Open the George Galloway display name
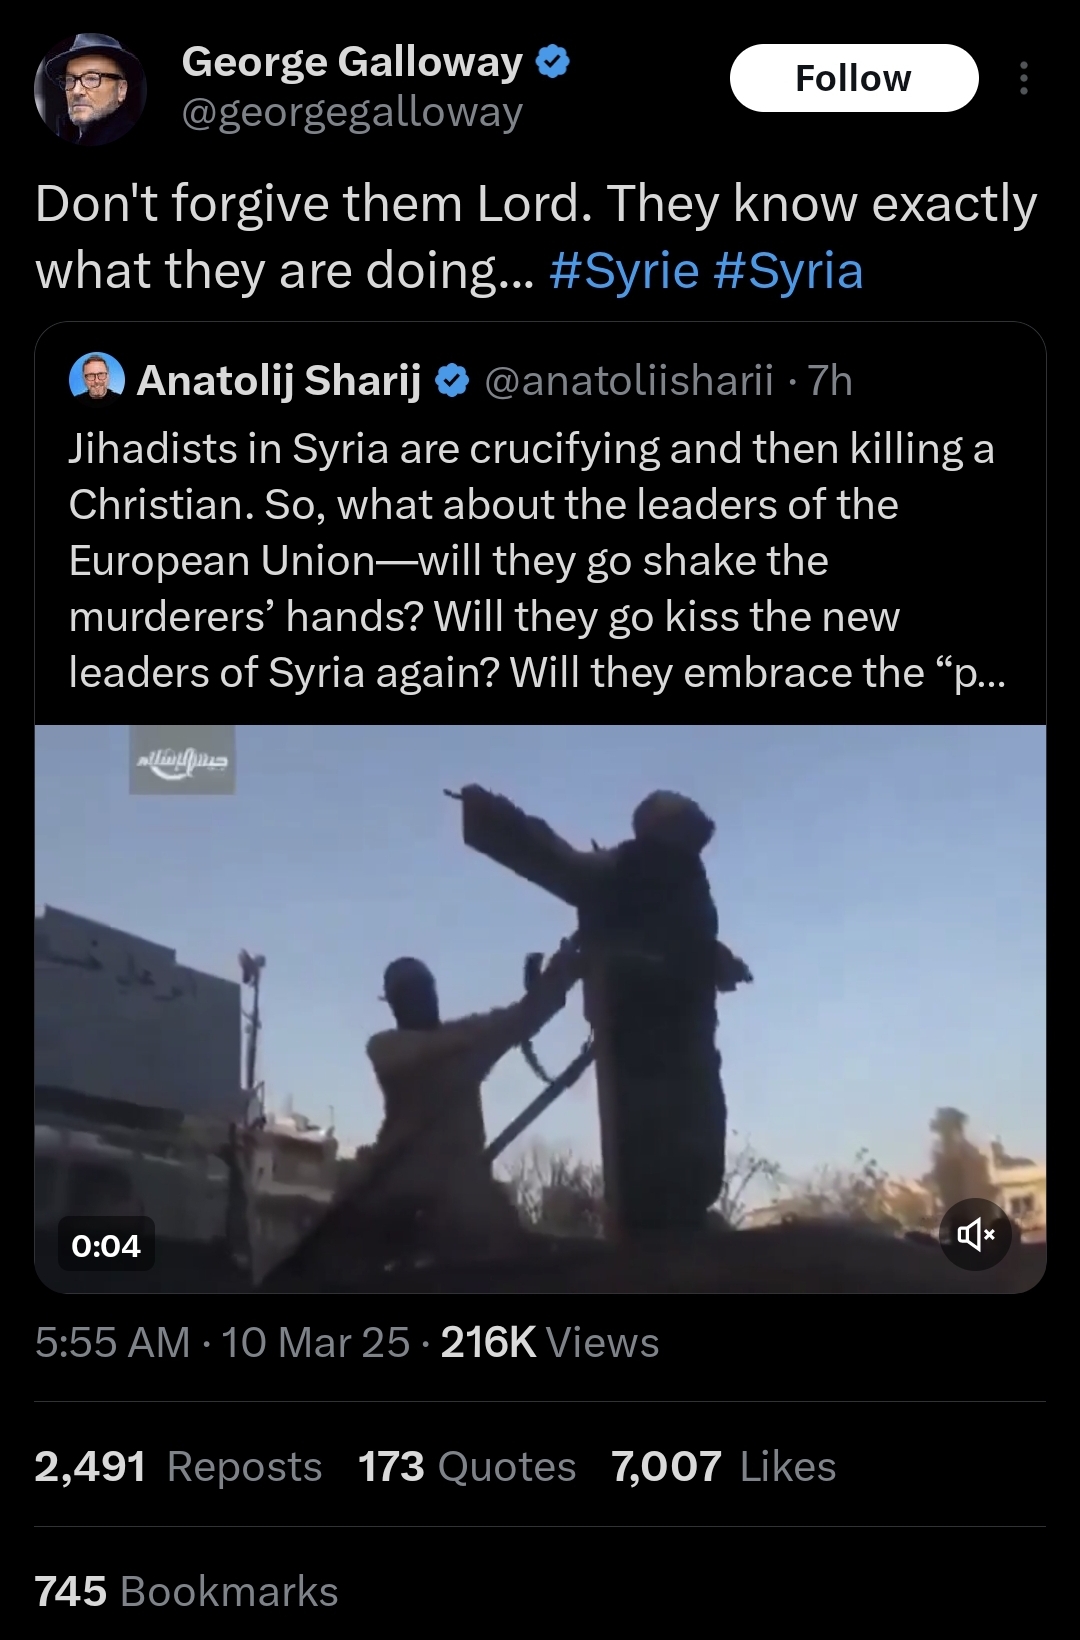 [x=352, y=62]
